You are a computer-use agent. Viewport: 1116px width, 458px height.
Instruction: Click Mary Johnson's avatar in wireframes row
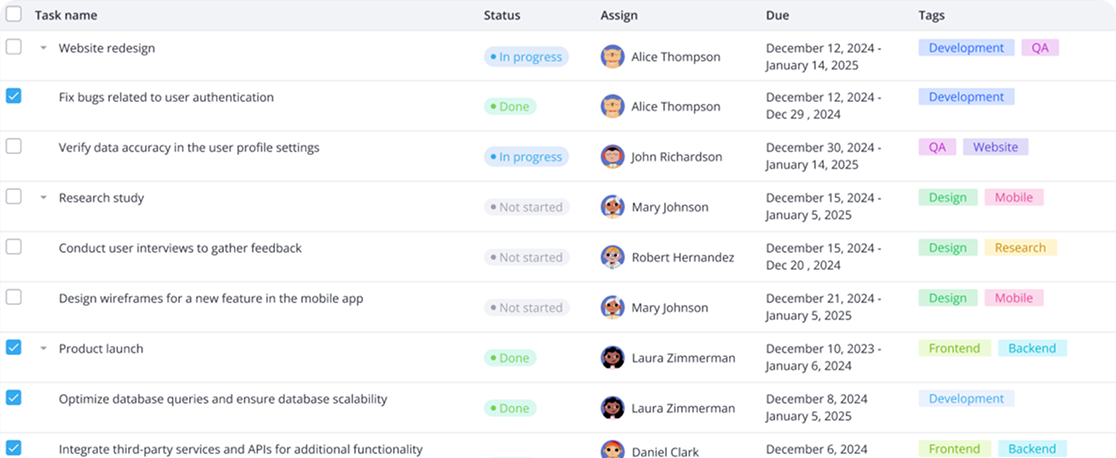pos(612,308)
